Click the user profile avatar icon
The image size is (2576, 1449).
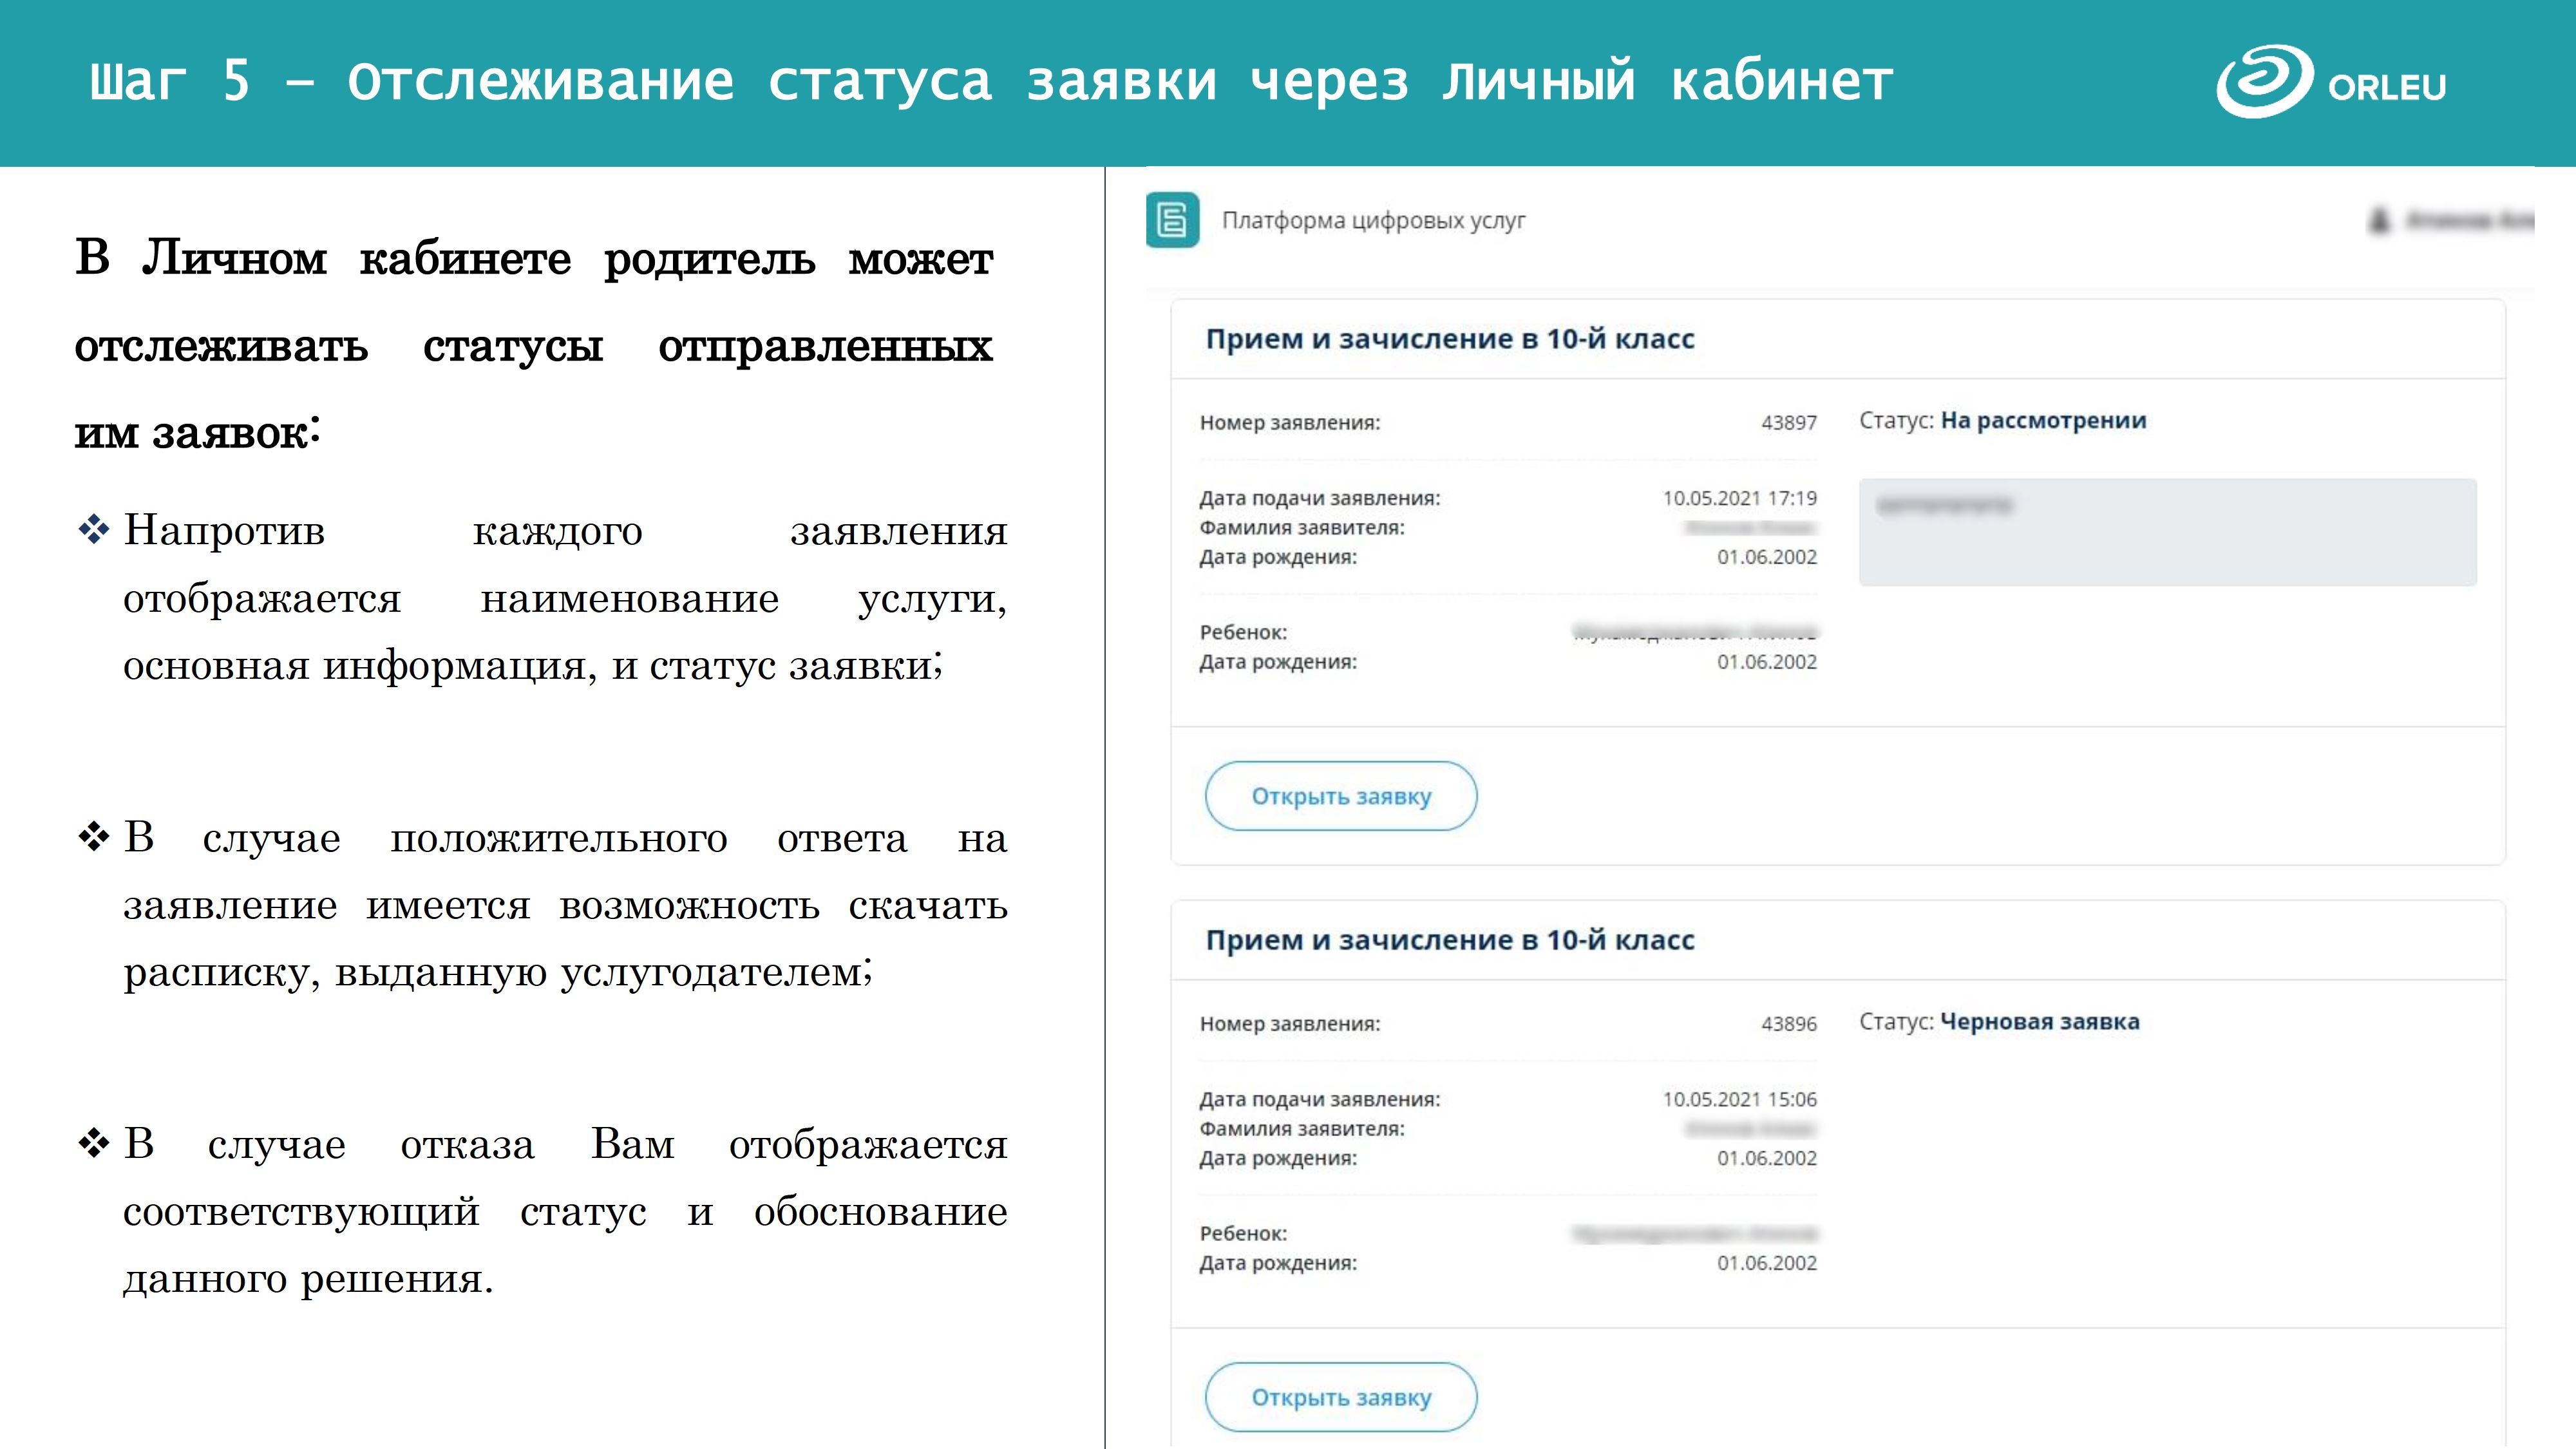click(x=2380, y=220)
